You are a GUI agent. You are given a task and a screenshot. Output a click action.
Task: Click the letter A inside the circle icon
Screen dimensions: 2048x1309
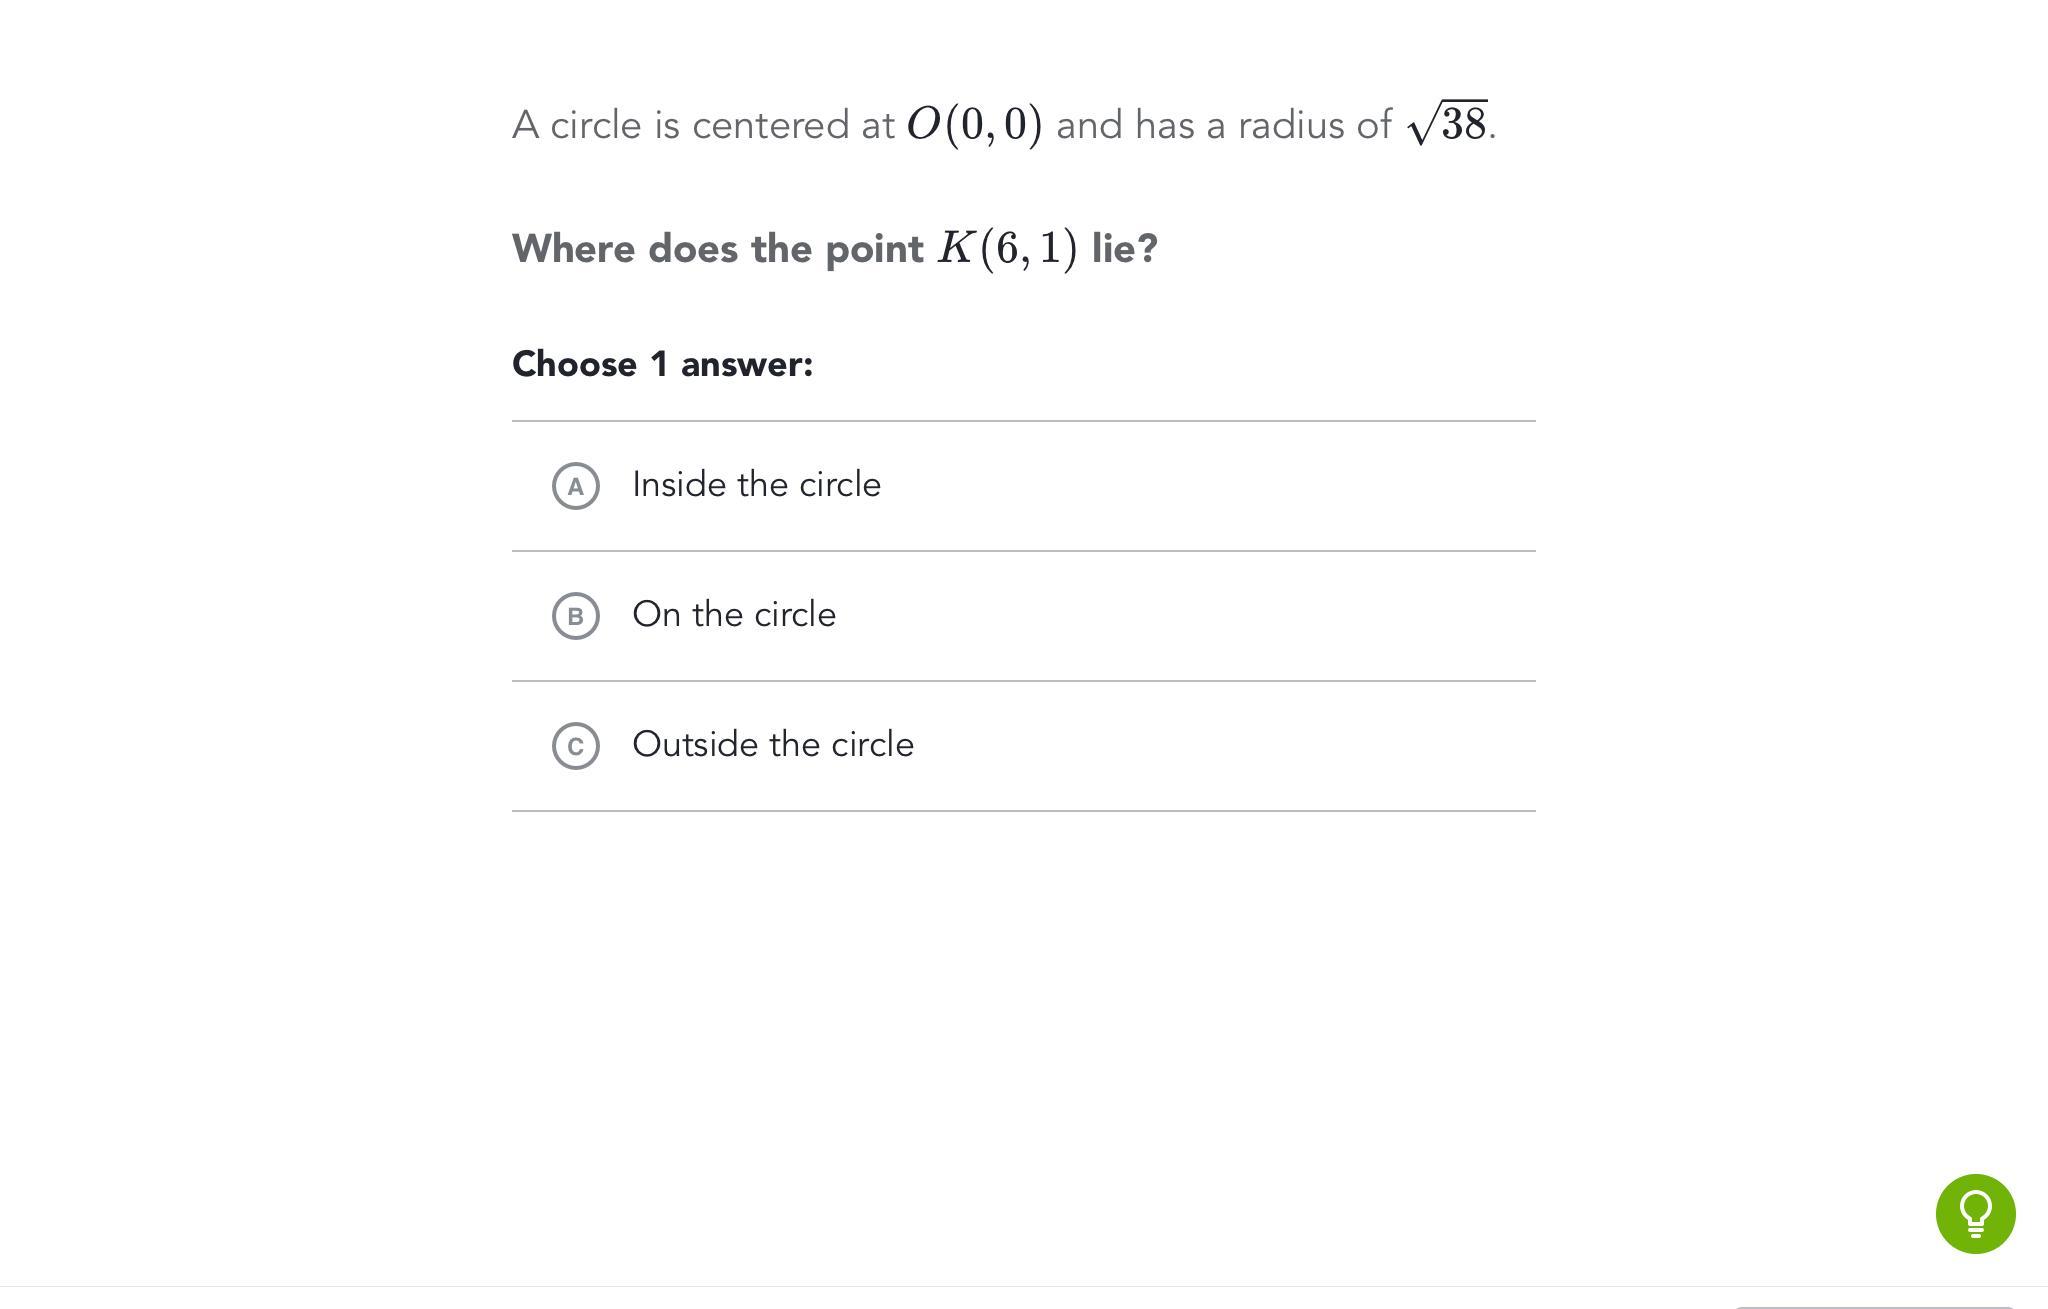pos(576,487)
